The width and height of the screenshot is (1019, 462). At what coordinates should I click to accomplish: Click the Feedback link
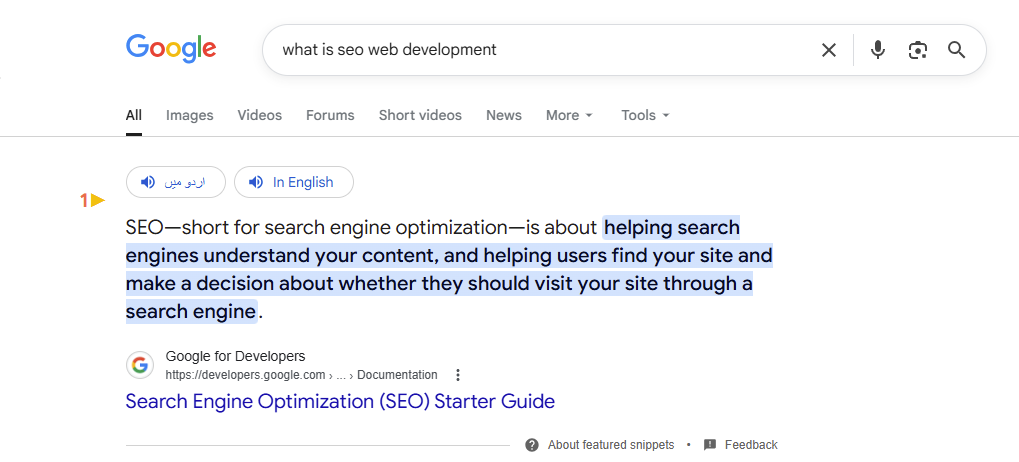coord(751,445)
